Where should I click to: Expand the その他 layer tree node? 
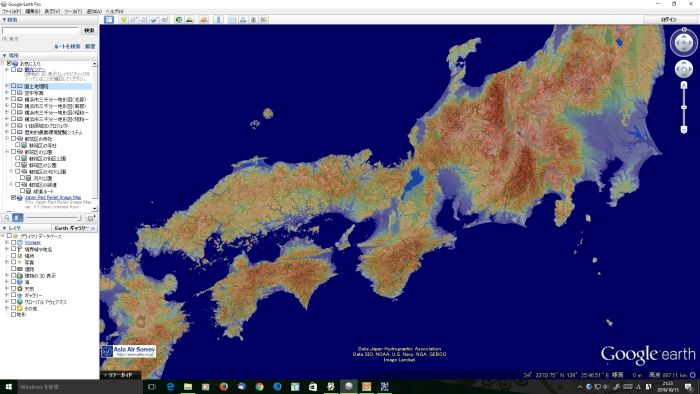click(7, 308)
